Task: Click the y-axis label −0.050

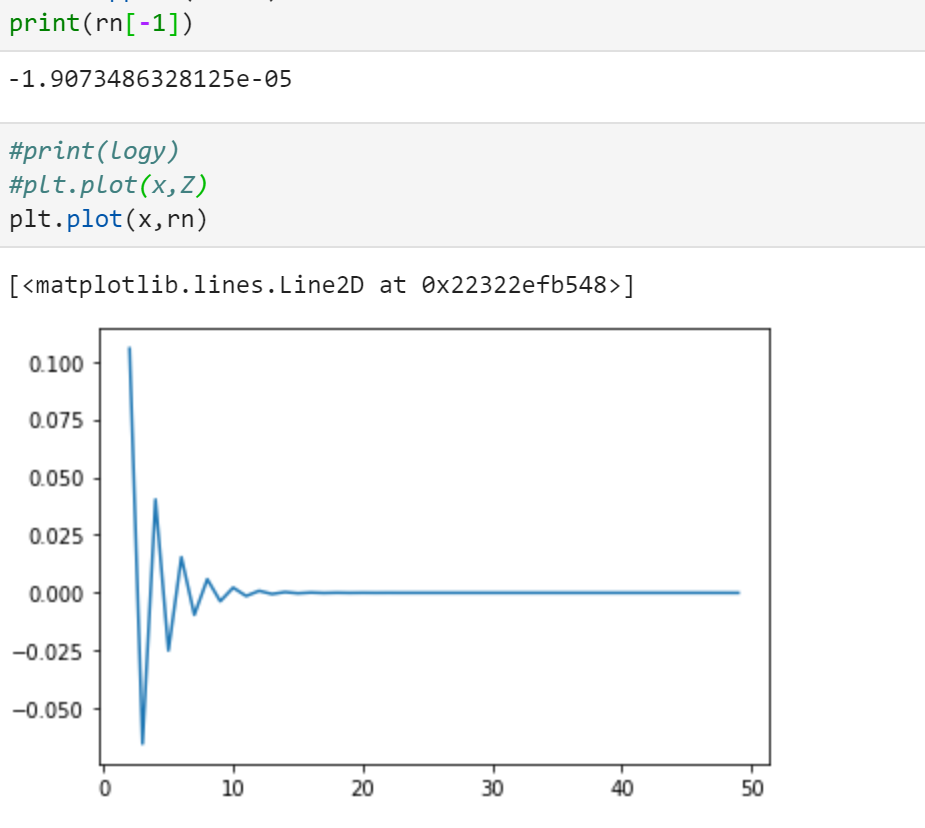Action: click(47, 709)
